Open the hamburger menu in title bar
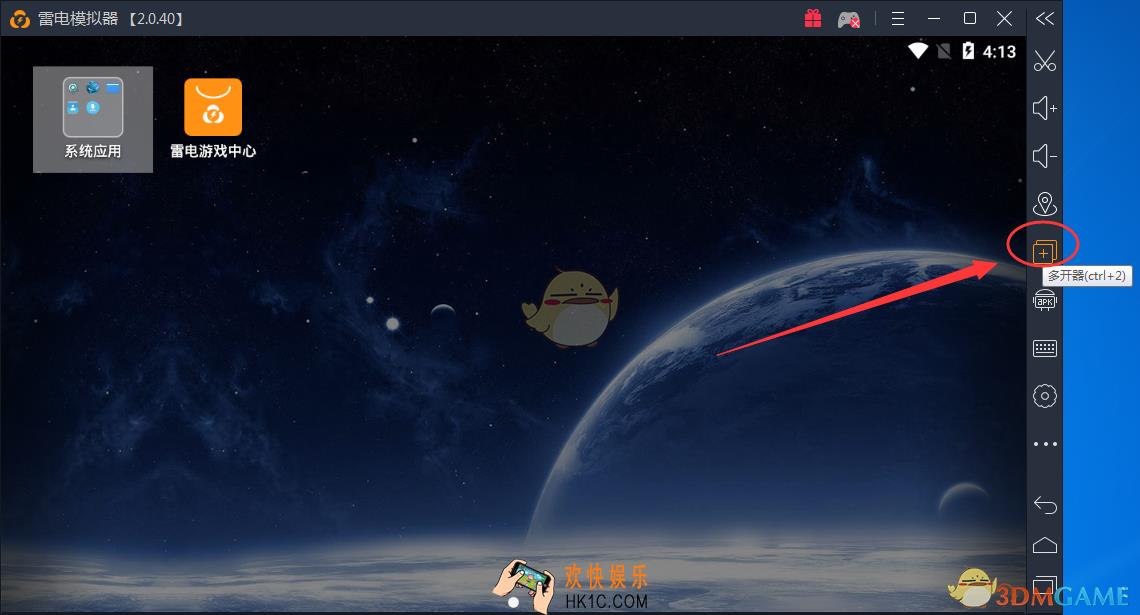The height and width of the screenshot is (615, 1140). coord(899,18)
